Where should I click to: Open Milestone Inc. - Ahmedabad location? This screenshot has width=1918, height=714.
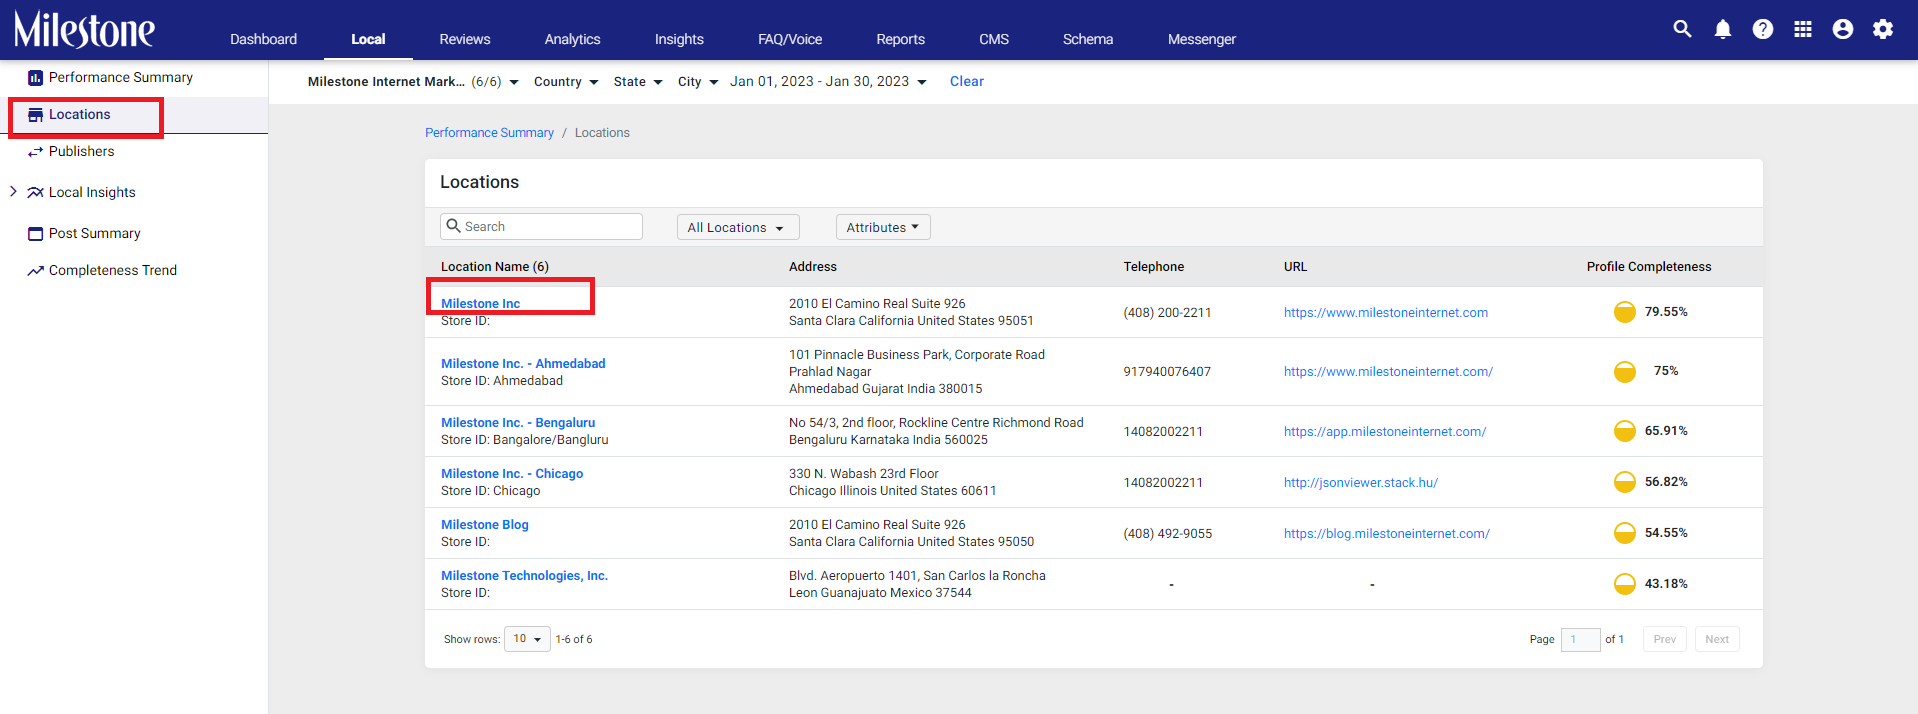(x=523, y=364)
